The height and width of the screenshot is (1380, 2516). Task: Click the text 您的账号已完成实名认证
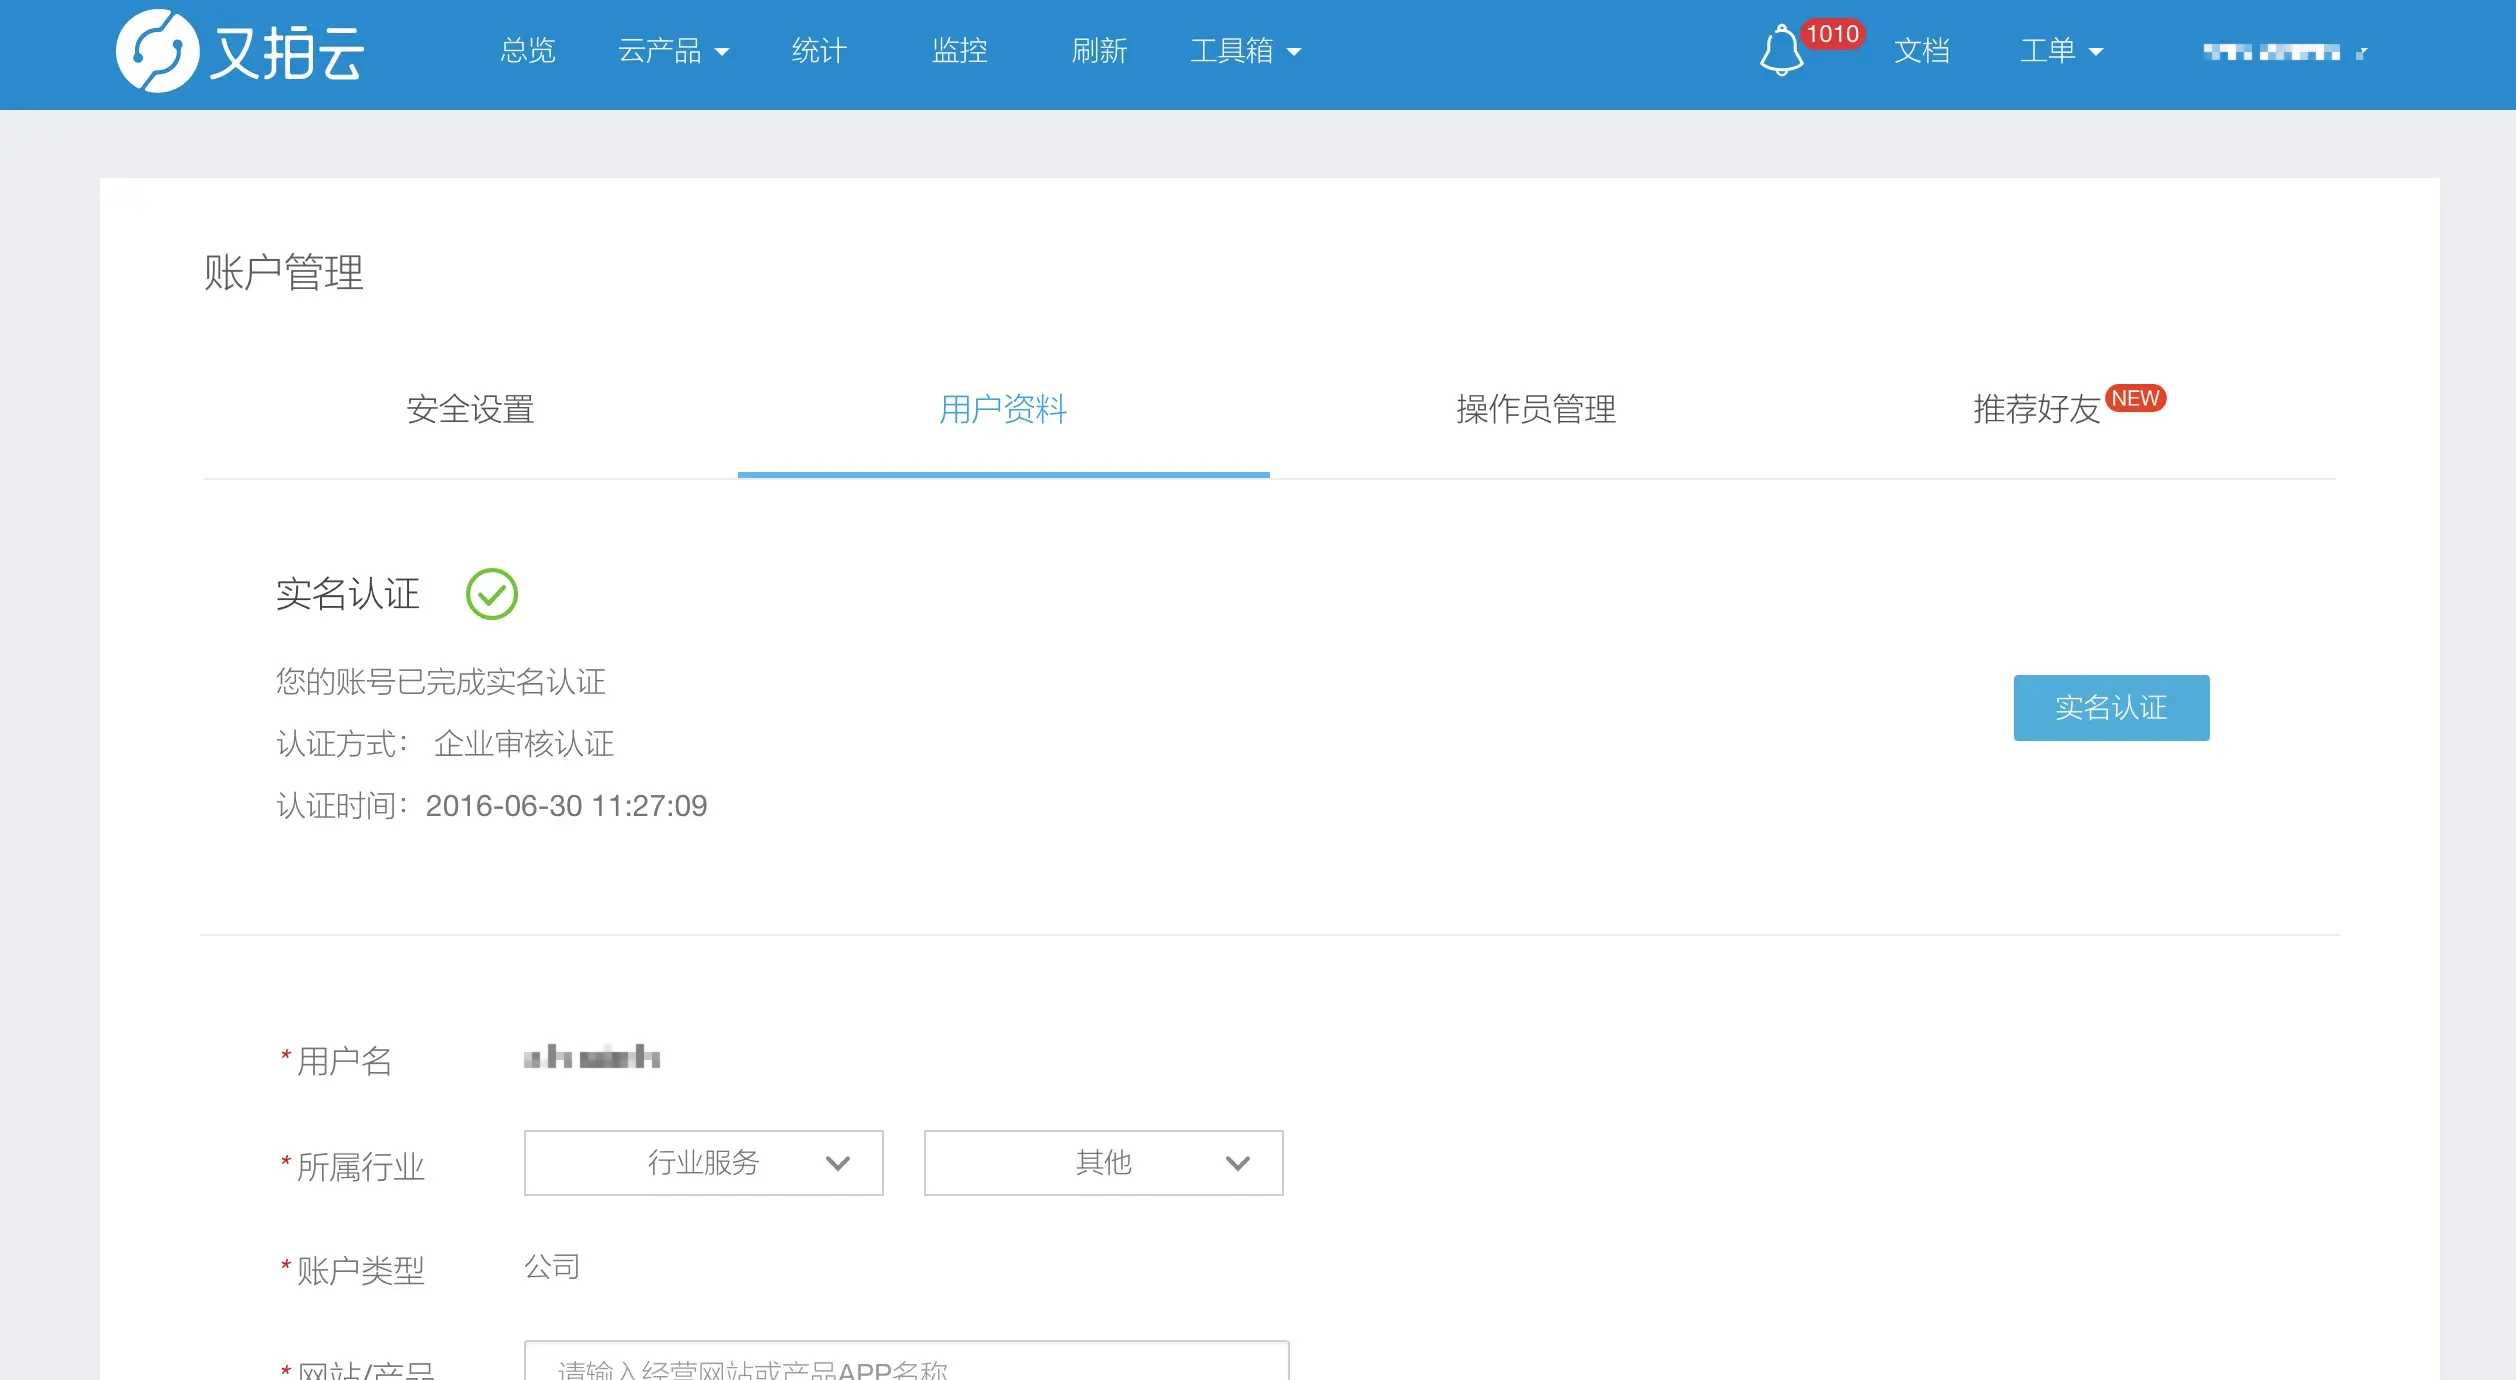click(440, 682)
